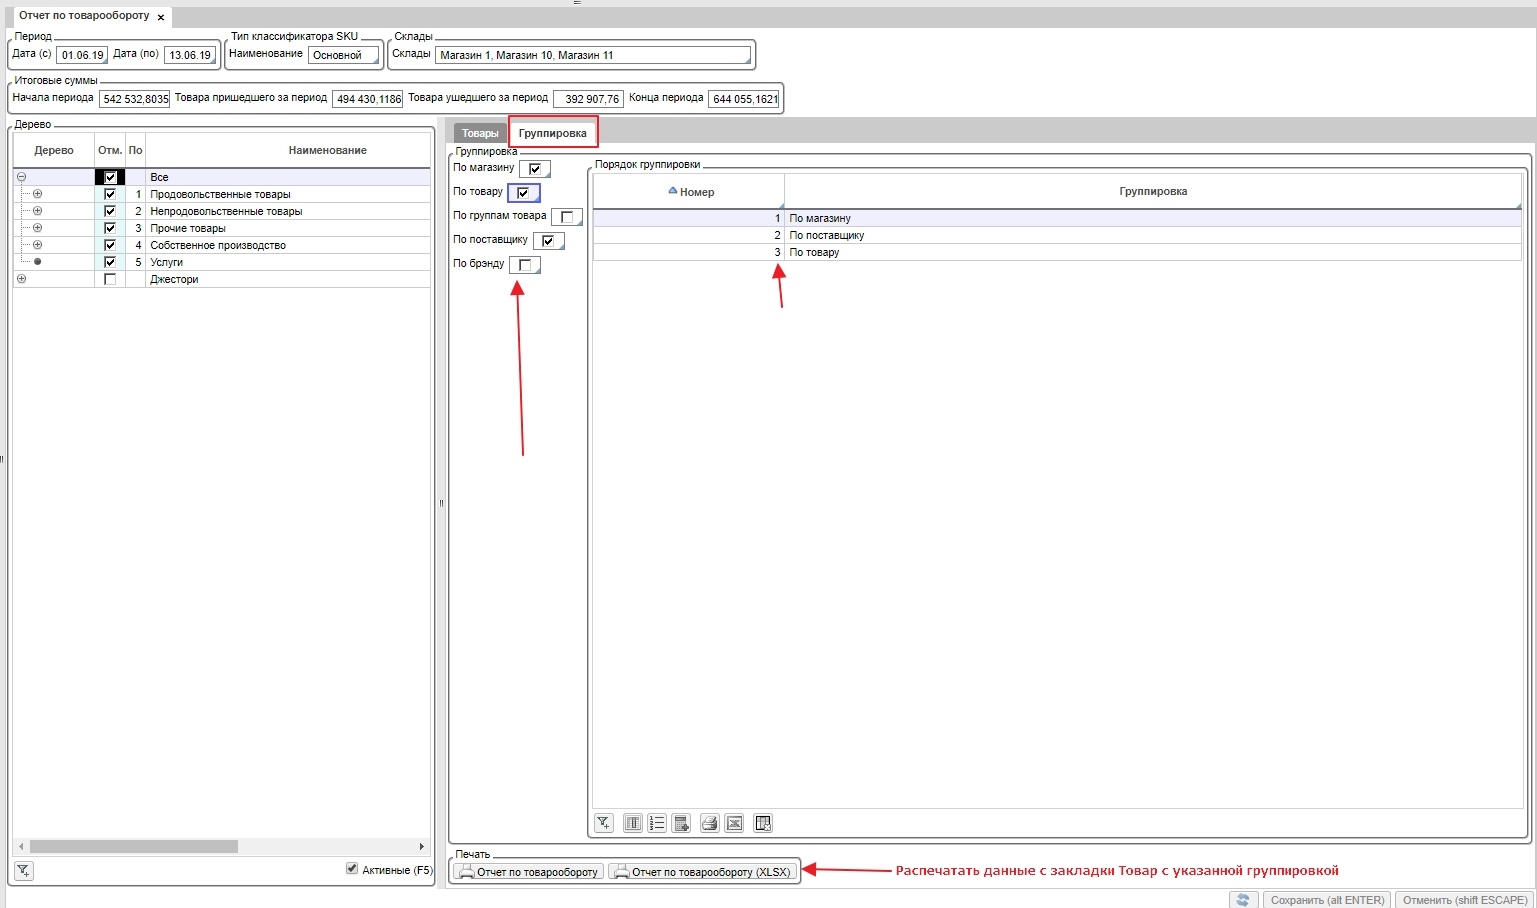Click the table with cross icon
The image size is (1537, 908).
pyautogui.click(x=763, y=823)
